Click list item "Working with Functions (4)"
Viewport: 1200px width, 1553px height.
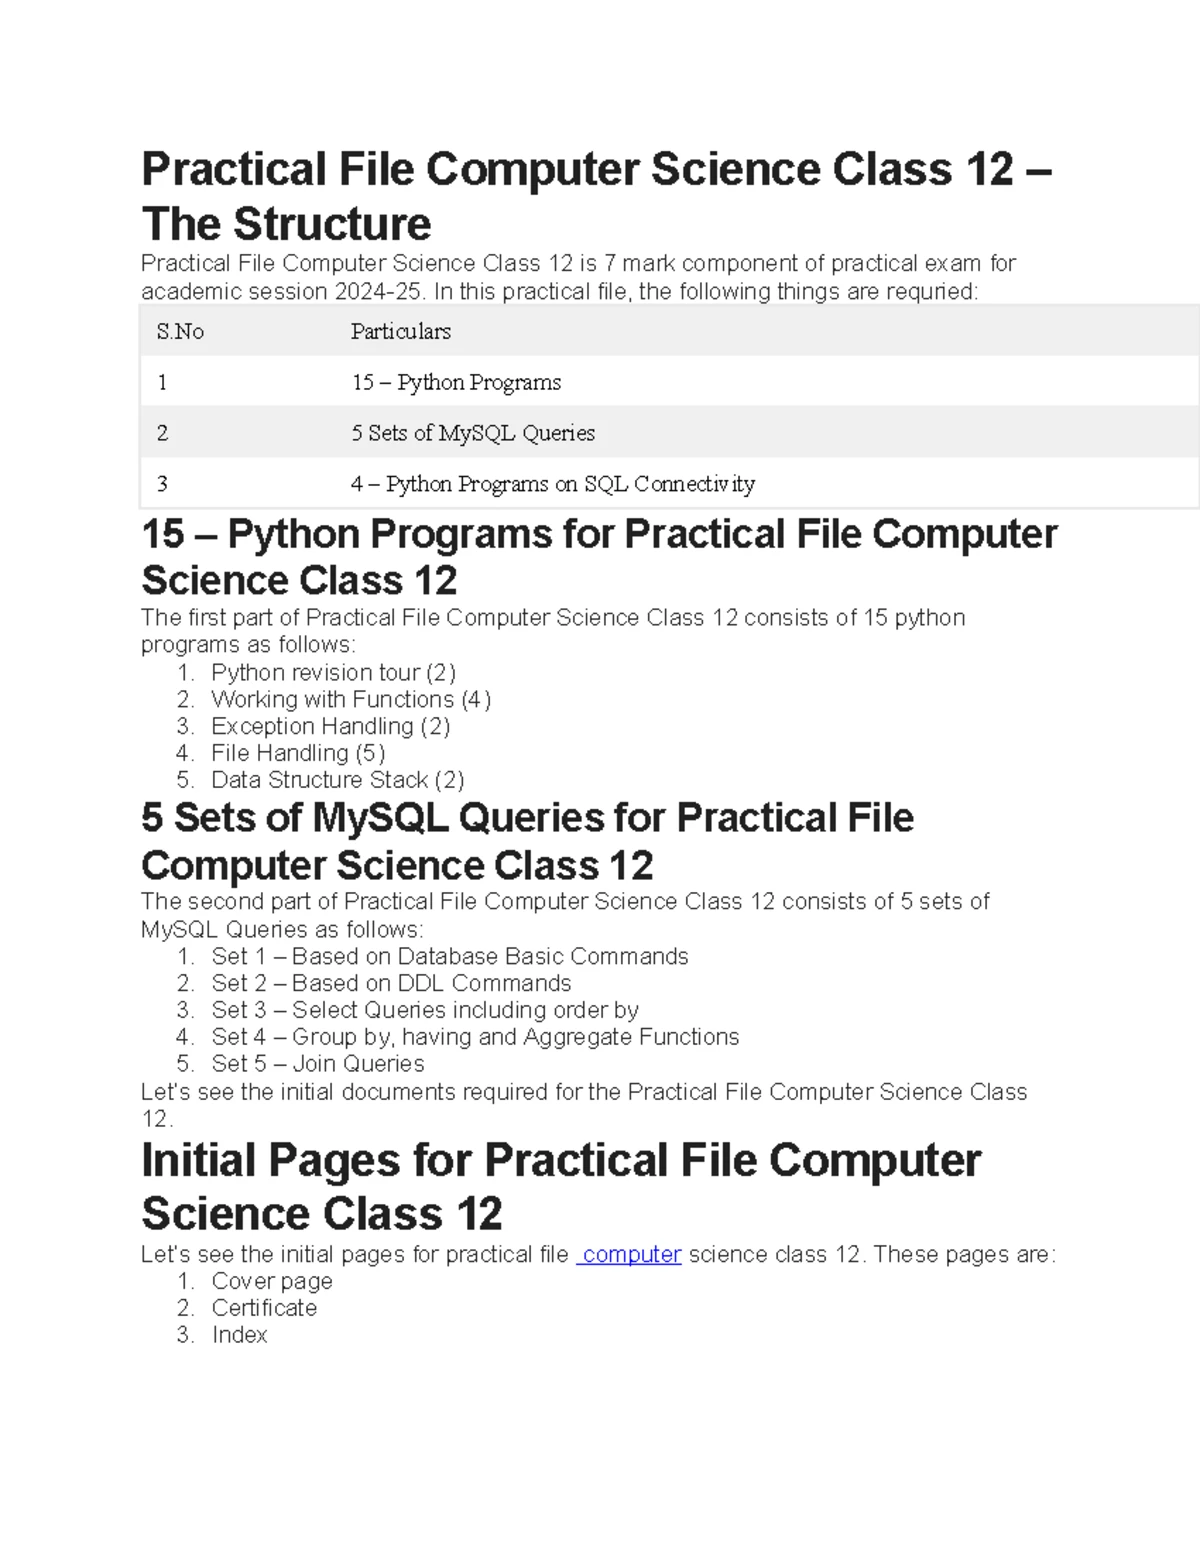coord(350,699)
